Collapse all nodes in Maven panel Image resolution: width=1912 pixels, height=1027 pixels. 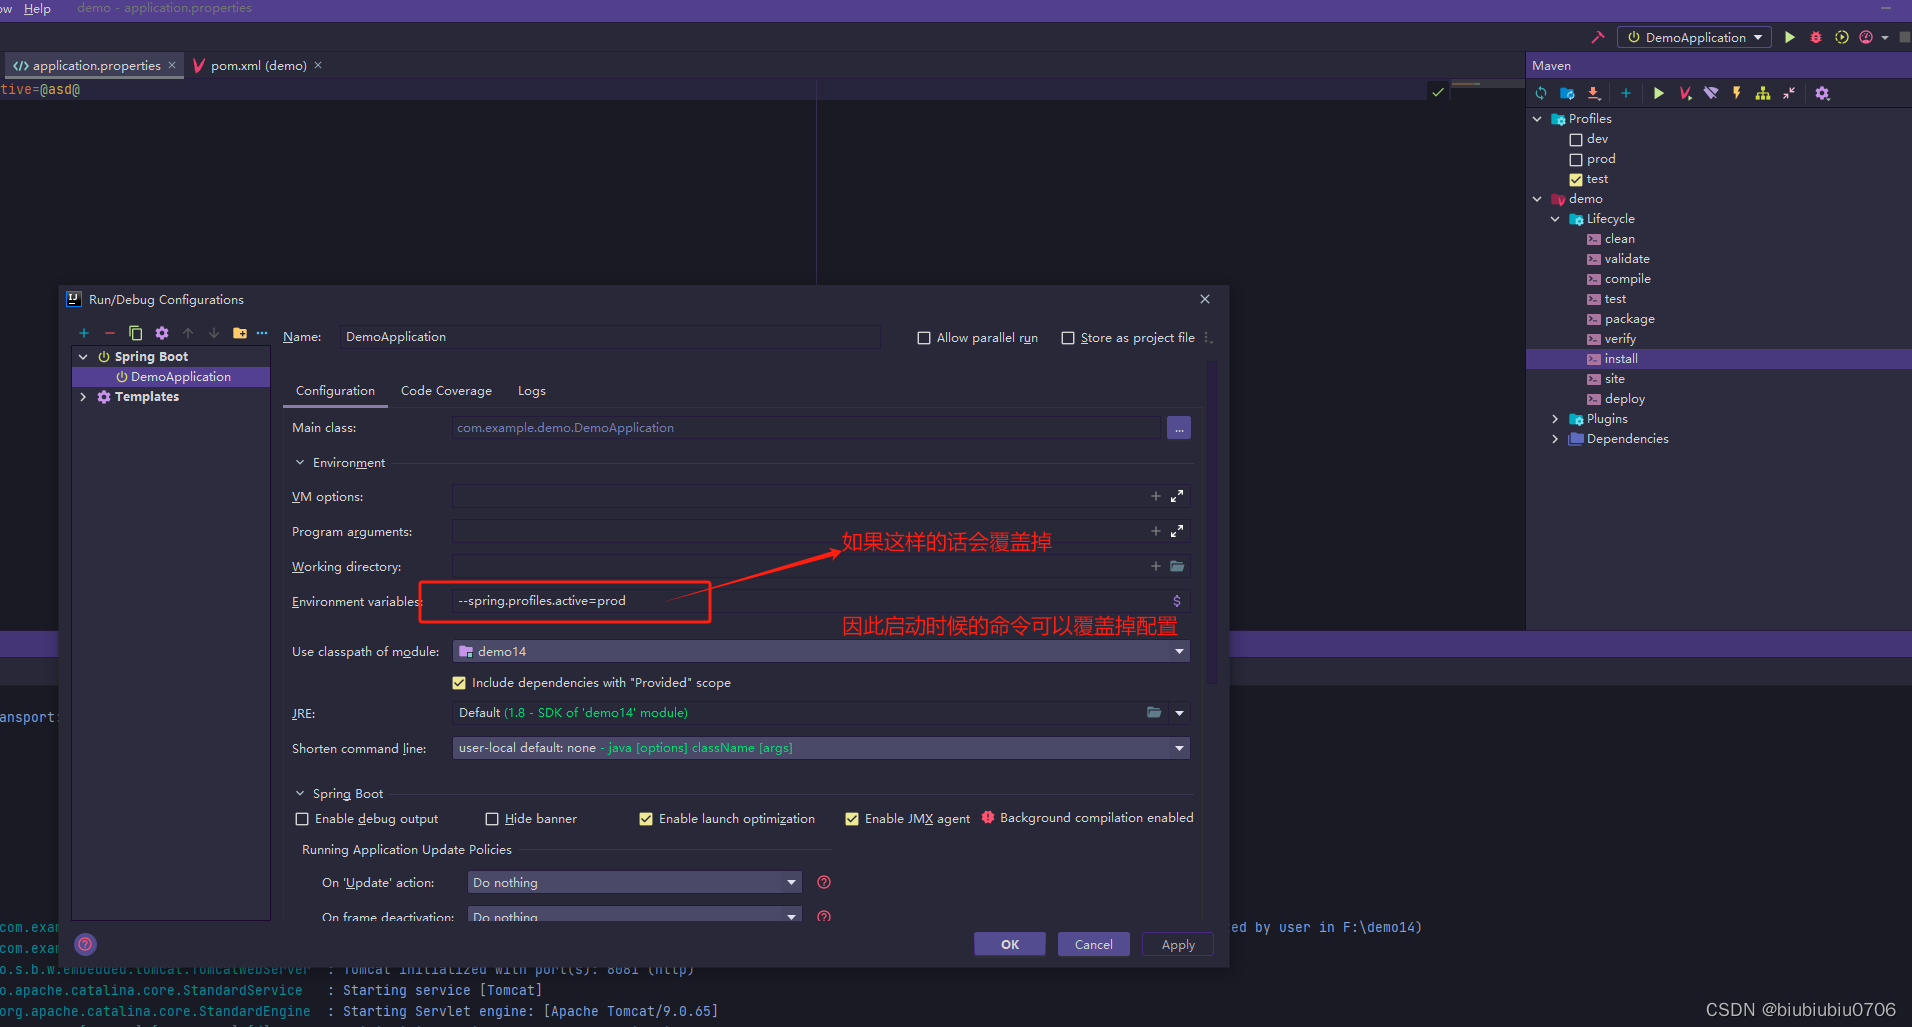(x=1789, y=92)
